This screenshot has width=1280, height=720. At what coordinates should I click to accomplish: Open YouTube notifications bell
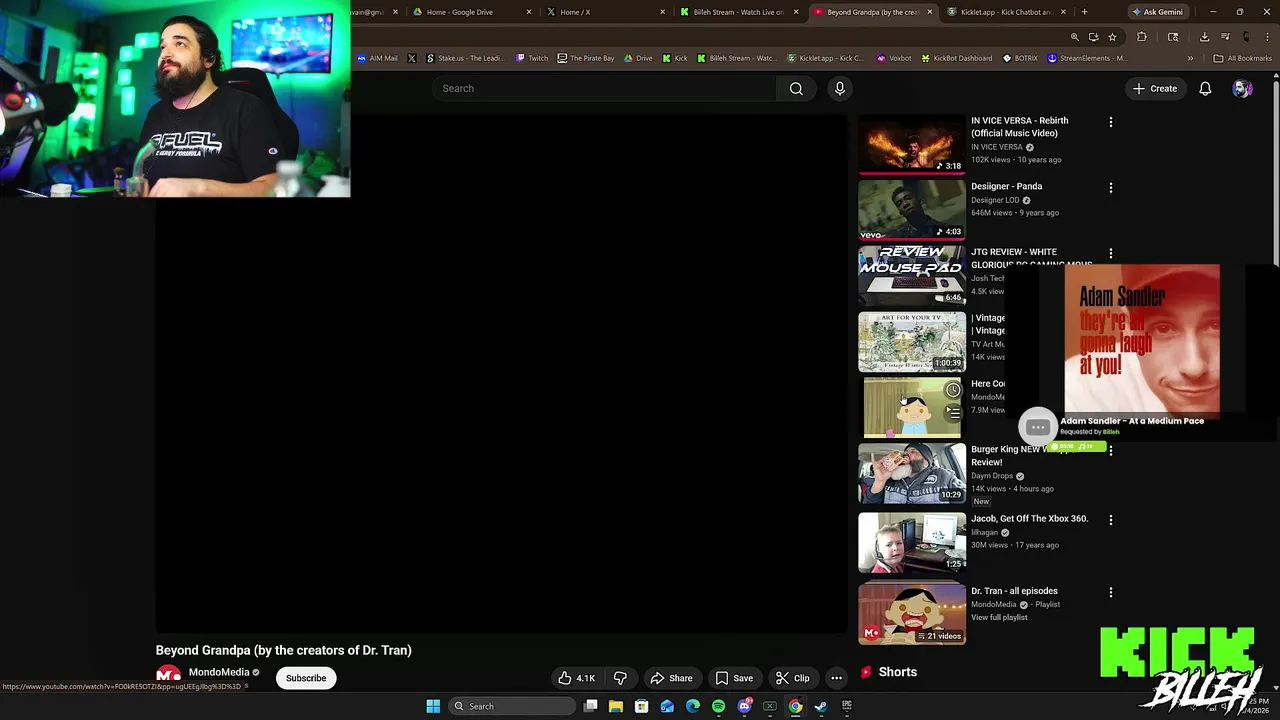coord(1205,88)
